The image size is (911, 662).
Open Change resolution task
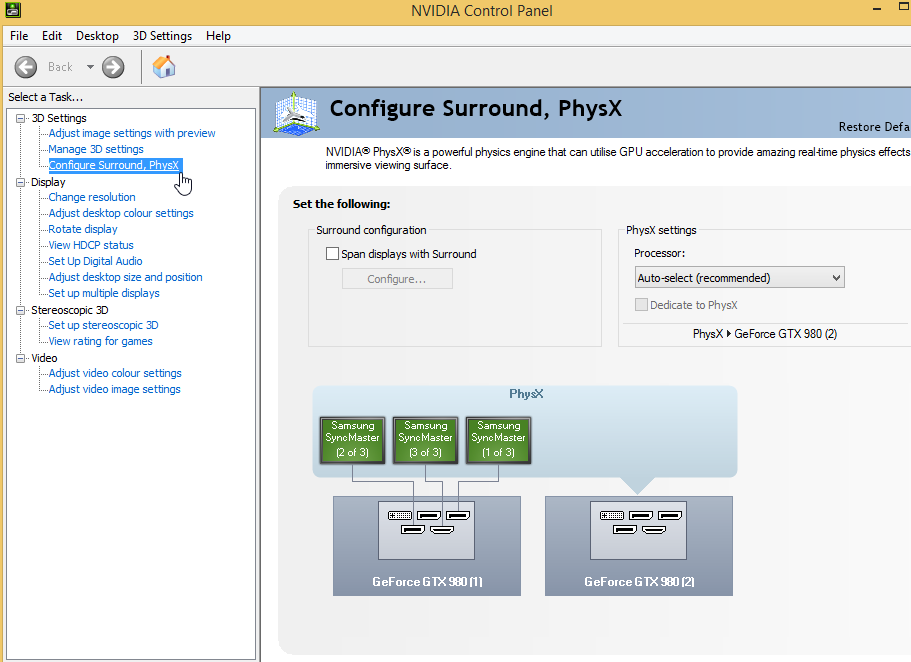pyautogui.click(x=92, y=197)
